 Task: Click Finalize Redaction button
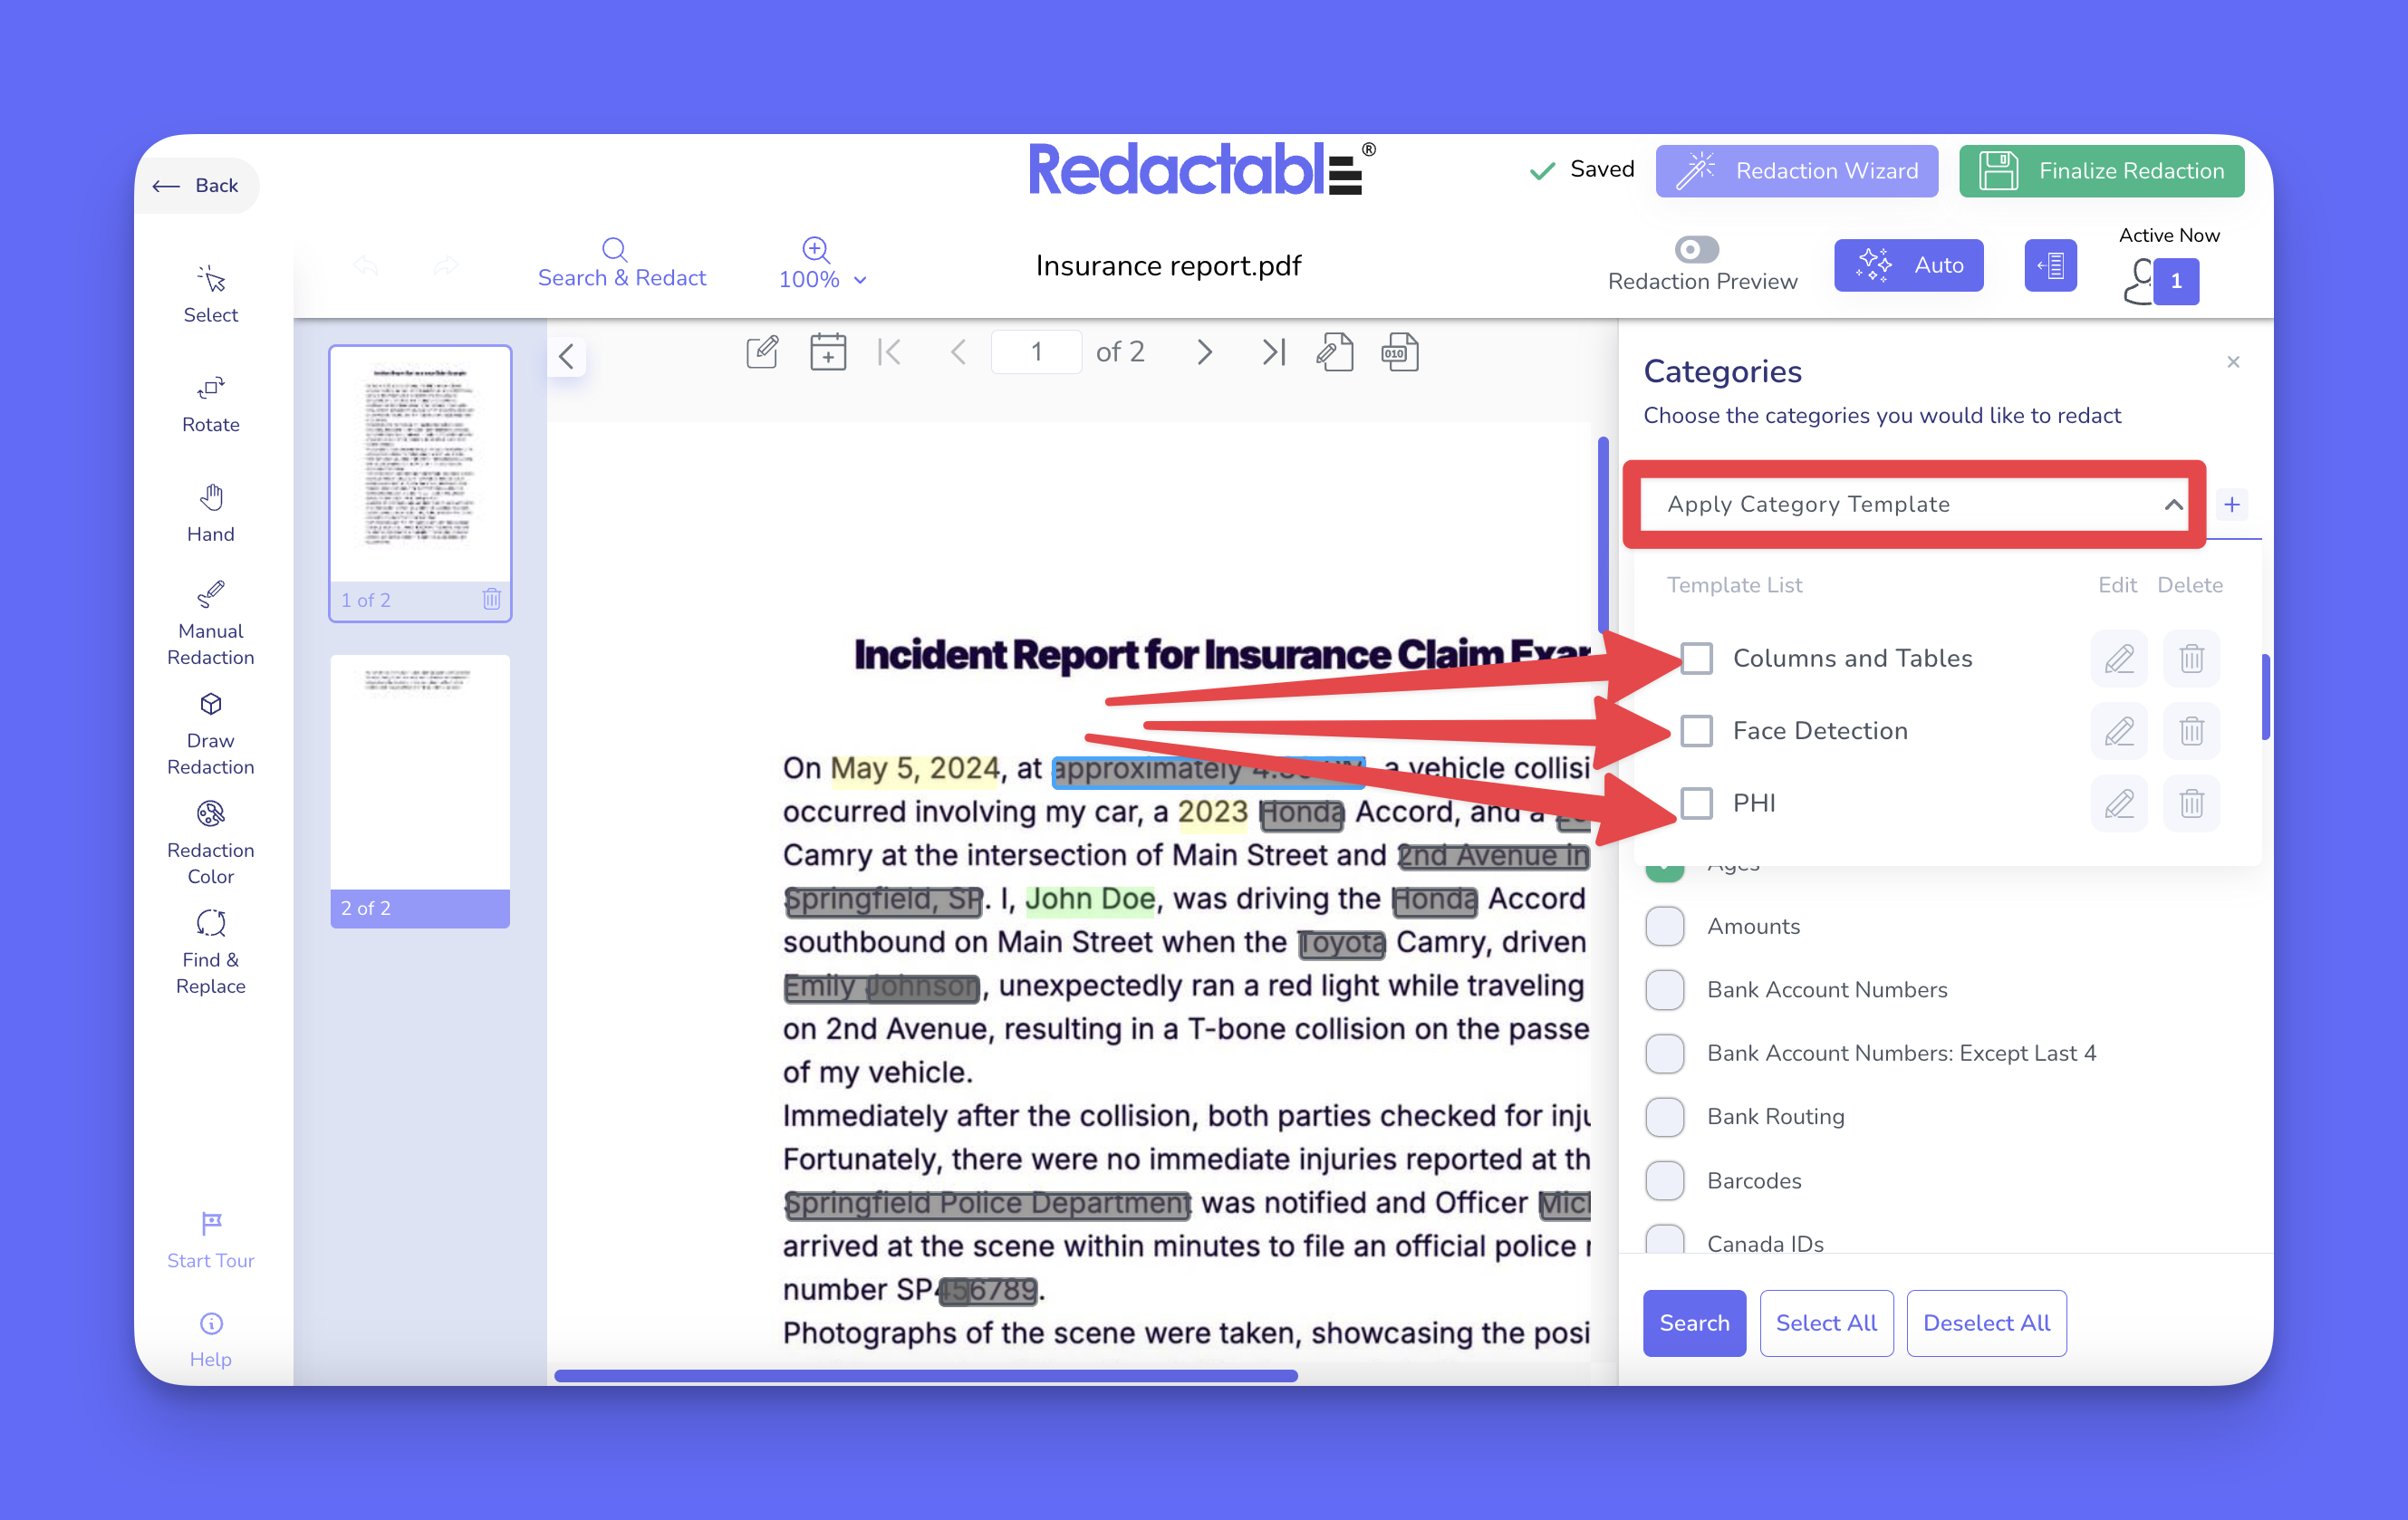[2101, 171]
